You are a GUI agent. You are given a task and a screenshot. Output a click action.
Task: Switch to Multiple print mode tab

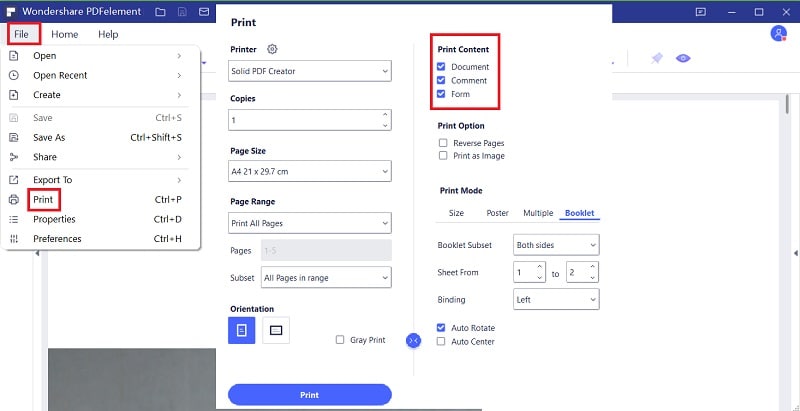point(538,213)
